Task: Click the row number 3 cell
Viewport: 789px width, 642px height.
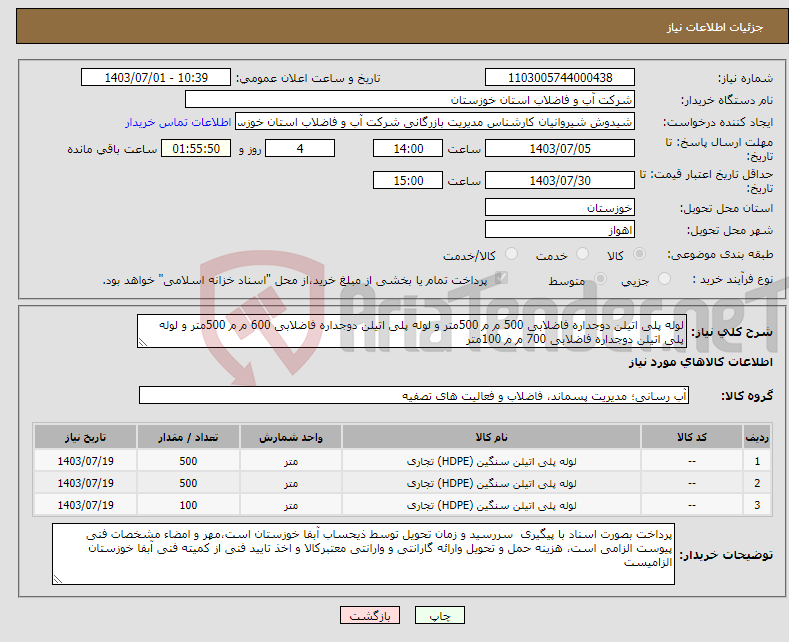Action: pos(757,505)
